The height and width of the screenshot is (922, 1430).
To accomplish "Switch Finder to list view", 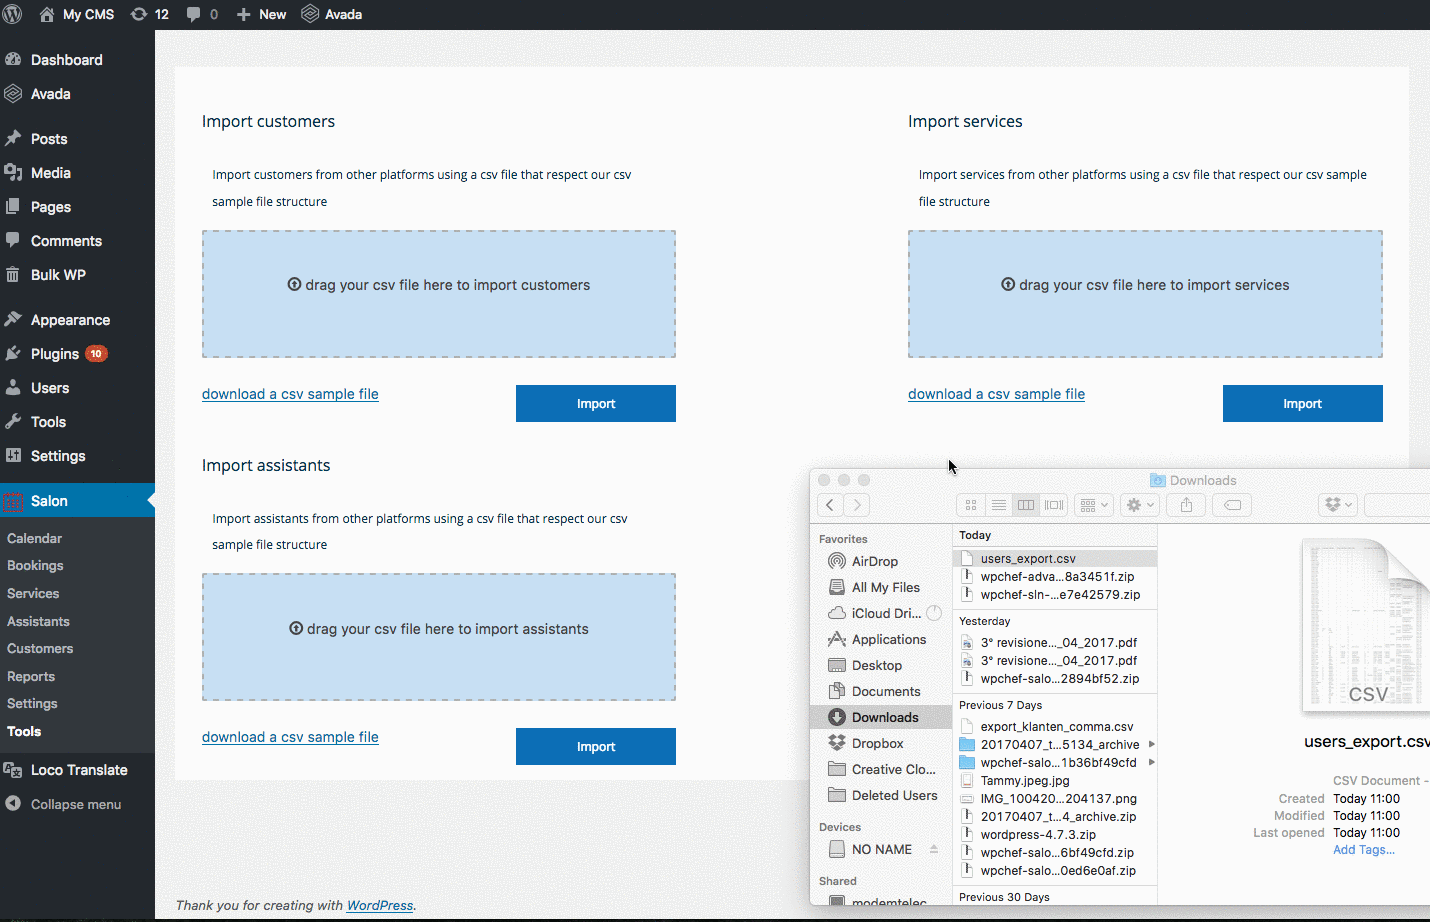I will [x=998, y=505].
